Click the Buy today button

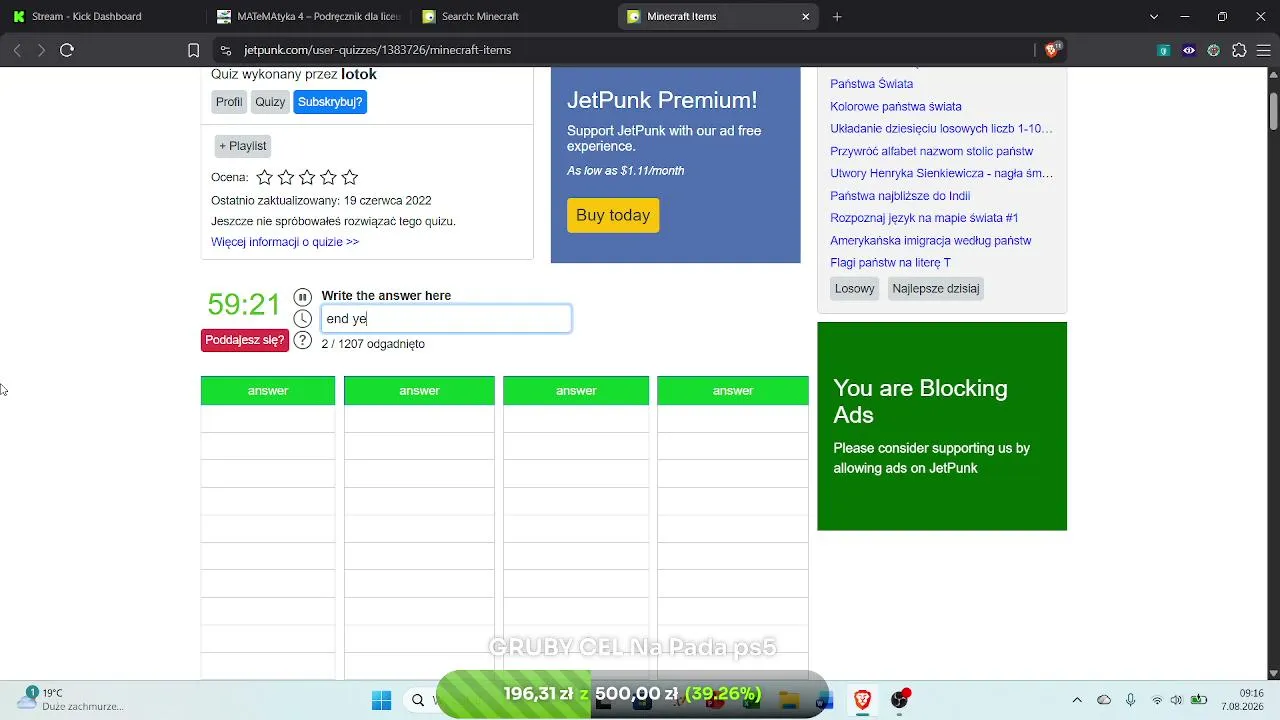click(613, 215)
